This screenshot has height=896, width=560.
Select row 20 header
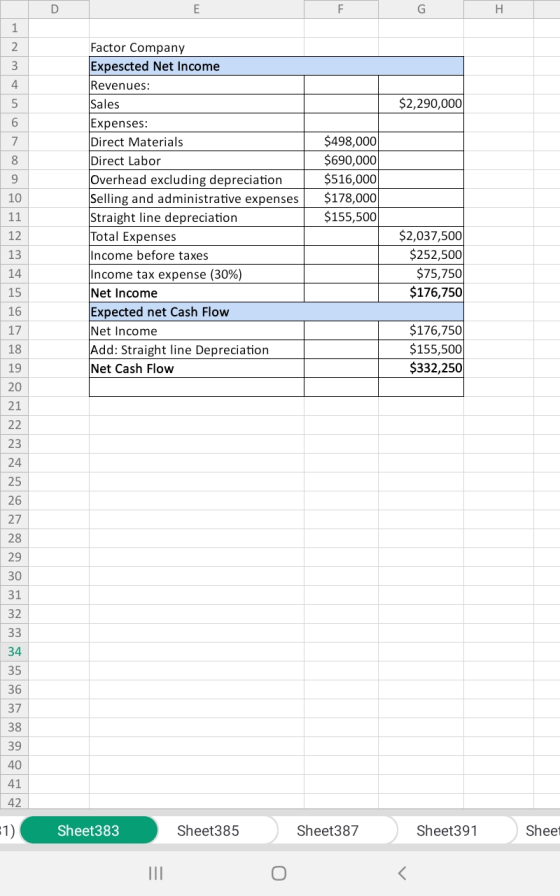click(14, 387)
